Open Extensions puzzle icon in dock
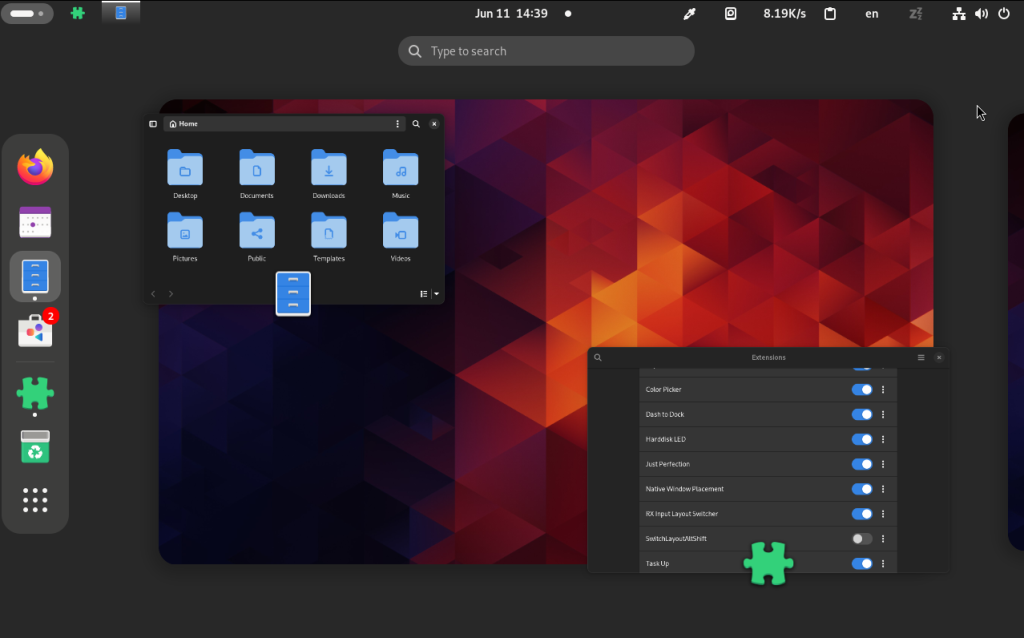1024x638 pixels. pyautogui.click(x=35, y=394)
